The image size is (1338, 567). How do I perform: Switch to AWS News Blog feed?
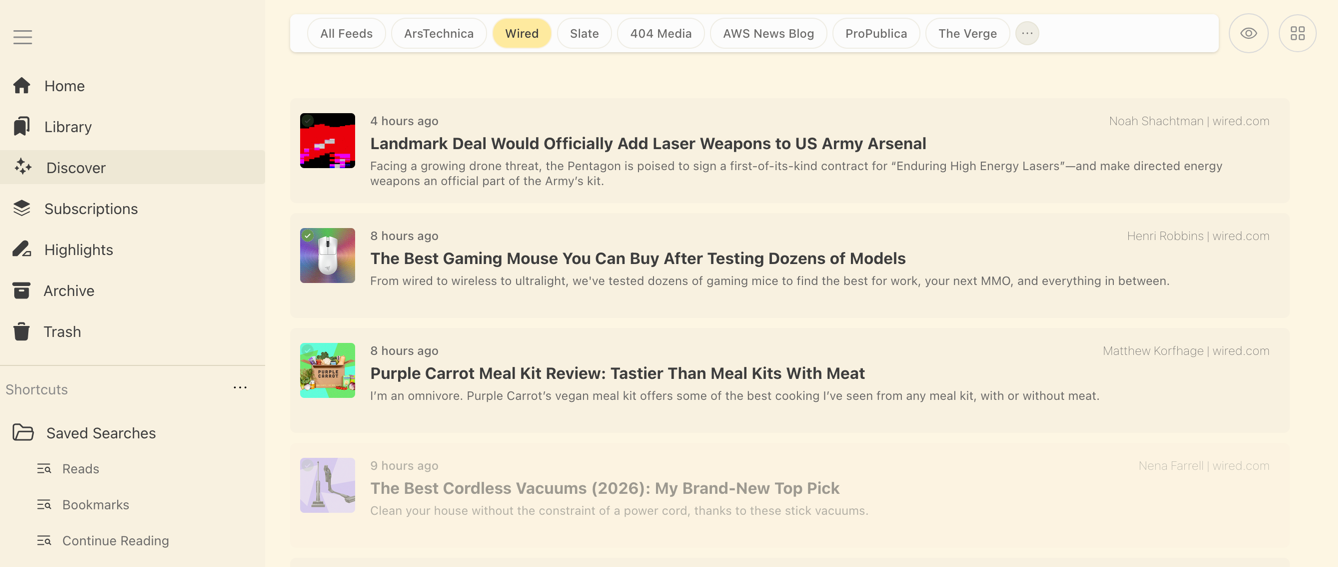(x=768, y=33)
